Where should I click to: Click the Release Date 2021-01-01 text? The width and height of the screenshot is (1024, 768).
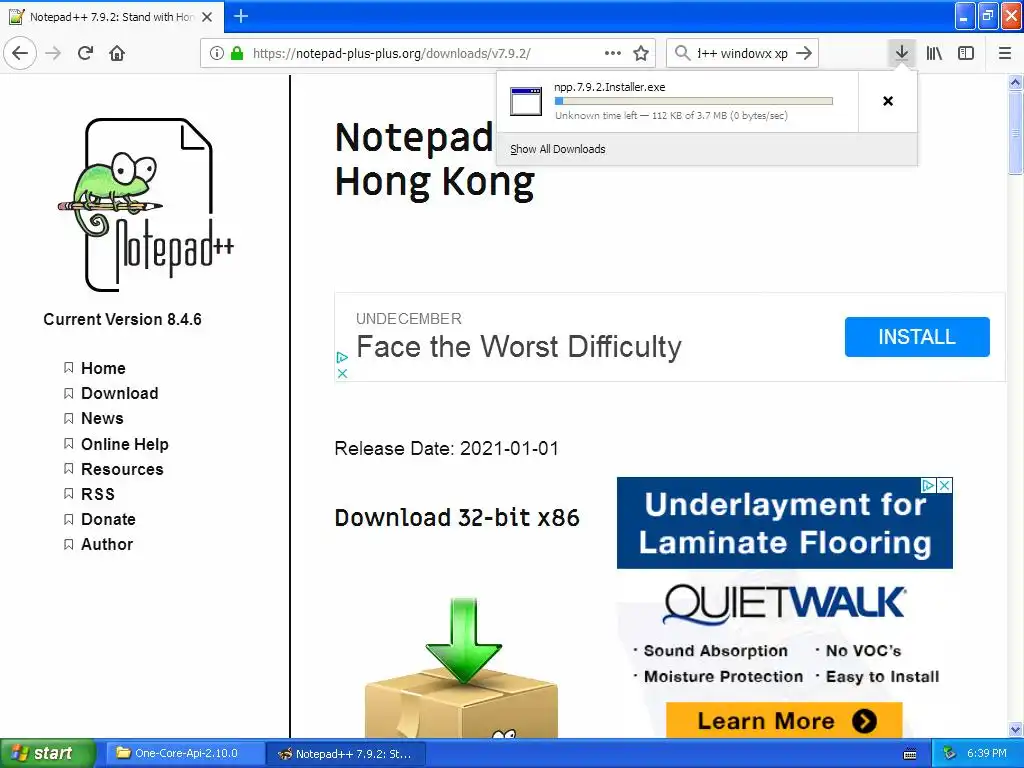click(x=447, y=449)
